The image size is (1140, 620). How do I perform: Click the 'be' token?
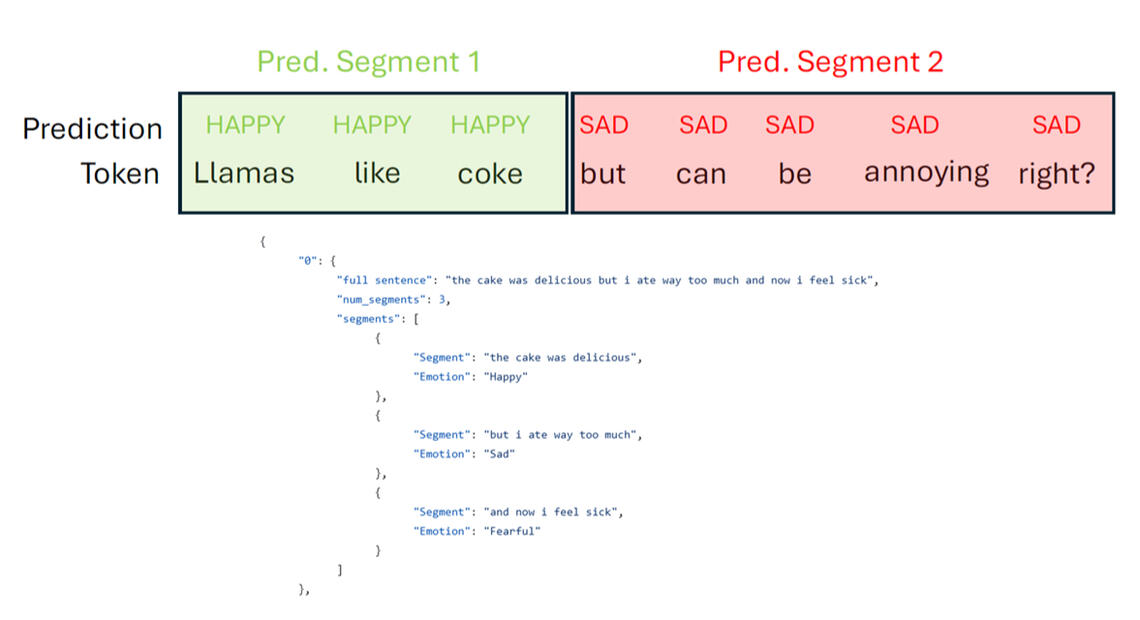point(795,173)
